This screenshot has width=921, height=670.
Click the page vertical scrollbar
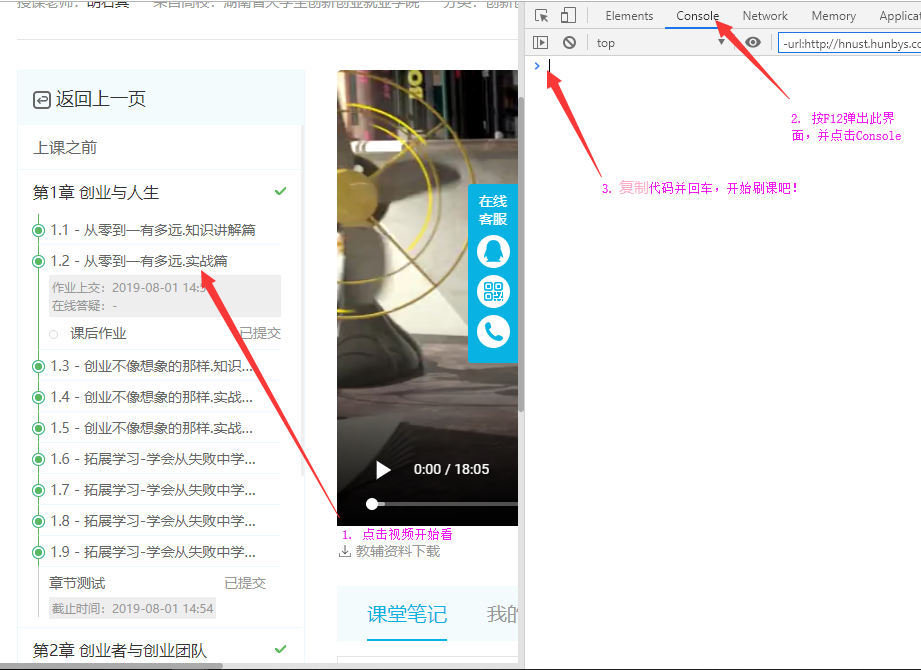pos(521,252)
